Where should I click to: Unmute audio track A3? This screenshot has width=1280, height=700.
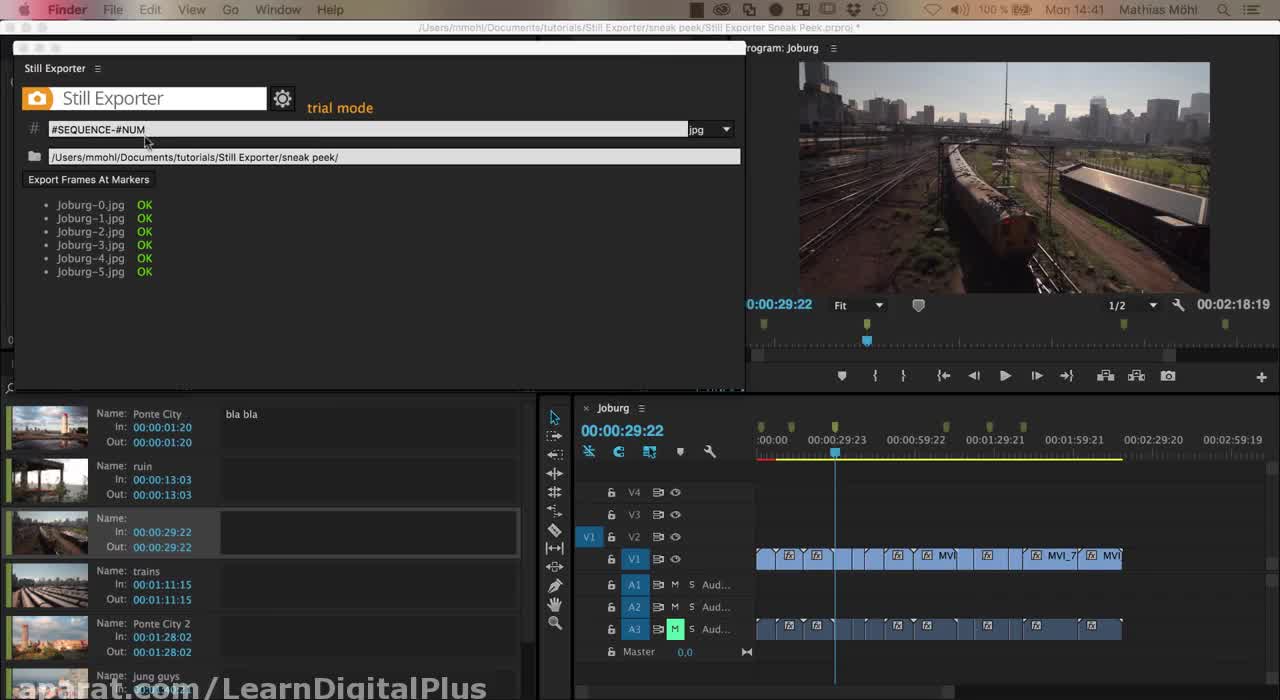tap(675, 629)
